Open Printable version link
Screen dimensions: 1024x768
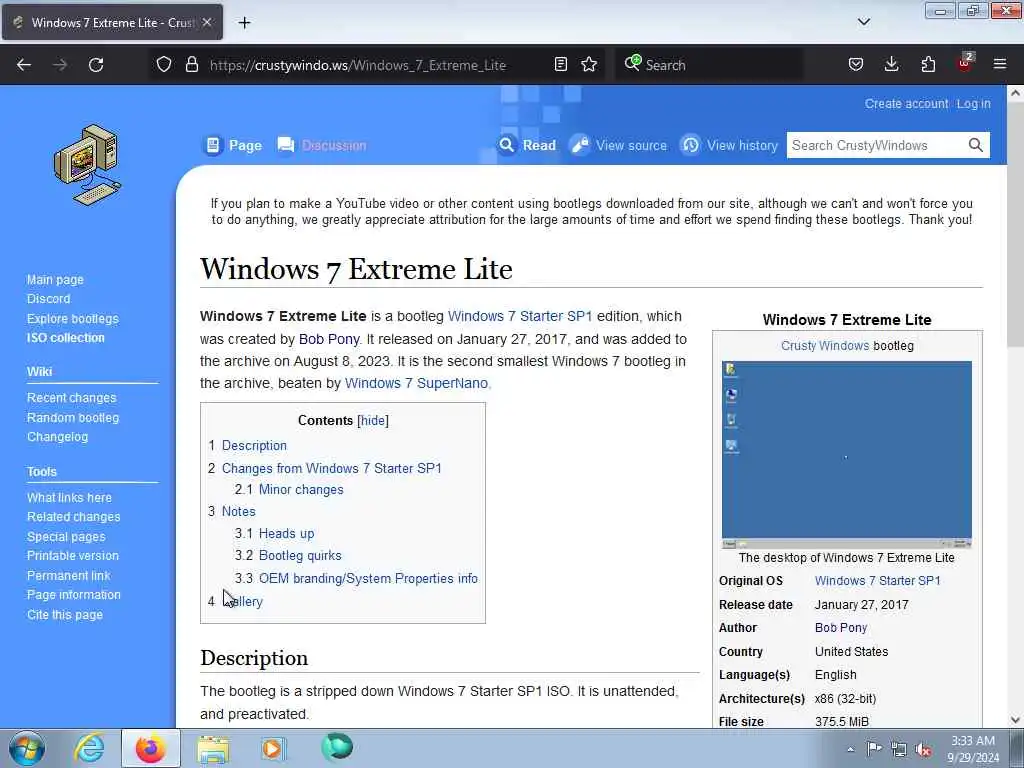[x=72, y=556]
